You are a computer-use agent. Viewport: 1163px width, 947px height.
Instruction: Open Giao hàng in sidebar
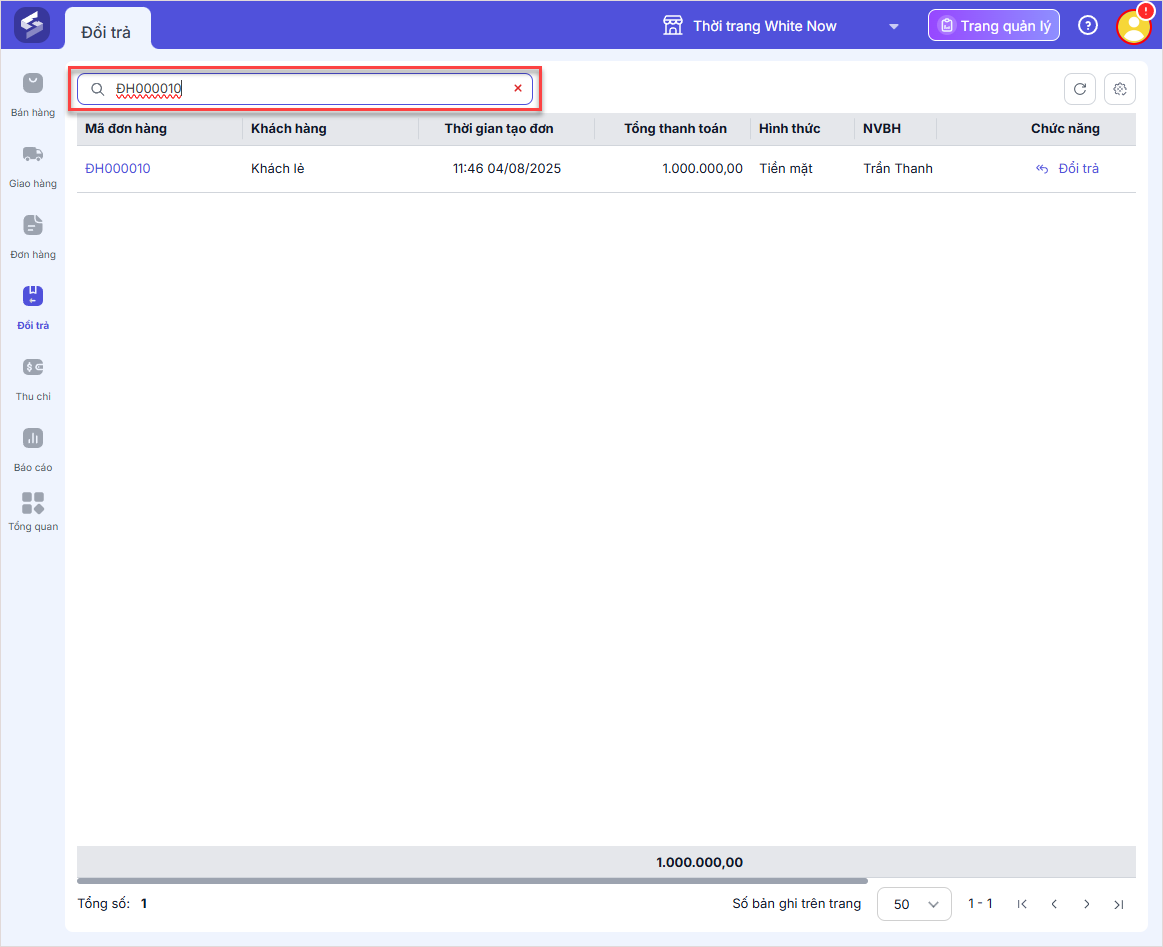click(33, 166)
